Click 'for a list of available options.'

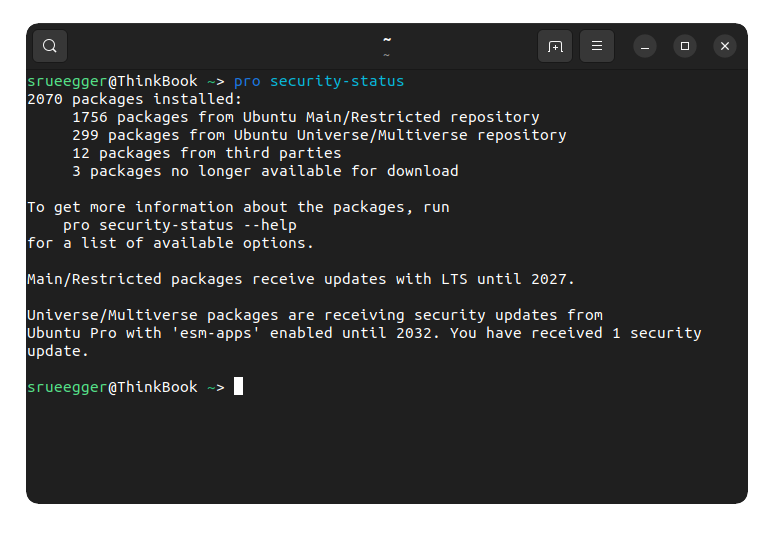point(170,243)
